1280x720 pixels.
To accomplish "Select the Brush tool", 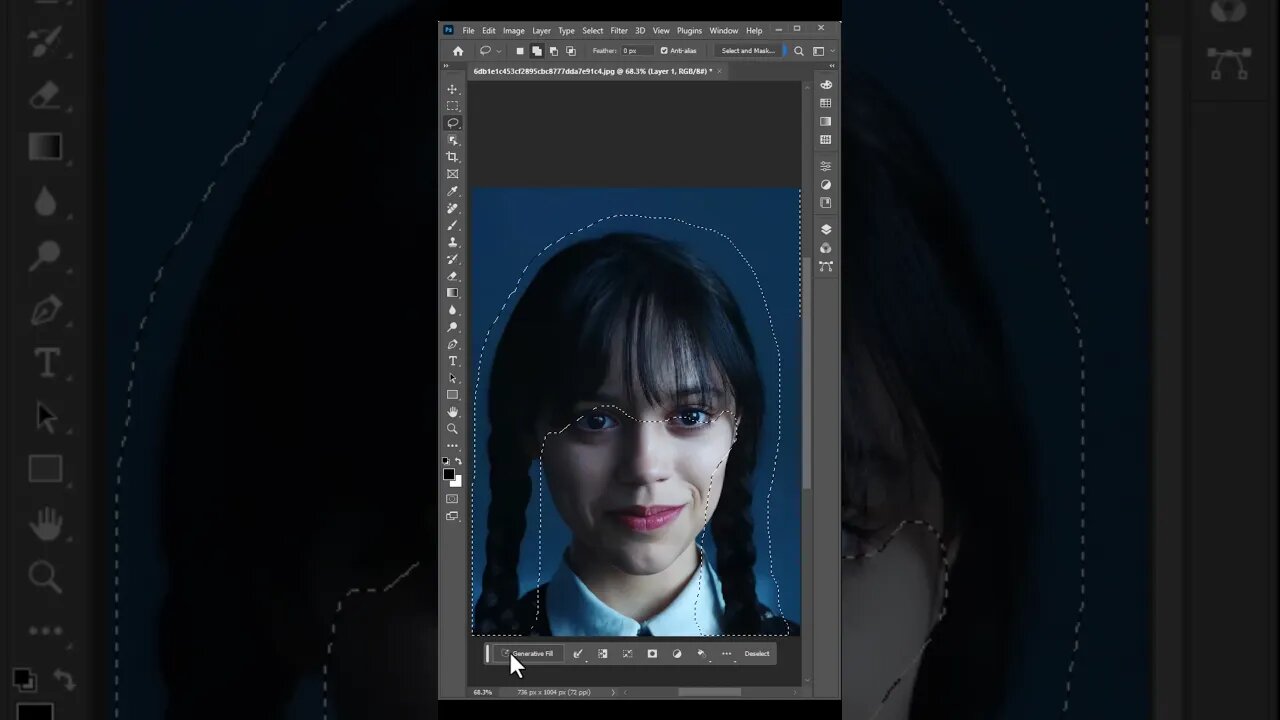I will pyautogui.click(x=452, y=225).
